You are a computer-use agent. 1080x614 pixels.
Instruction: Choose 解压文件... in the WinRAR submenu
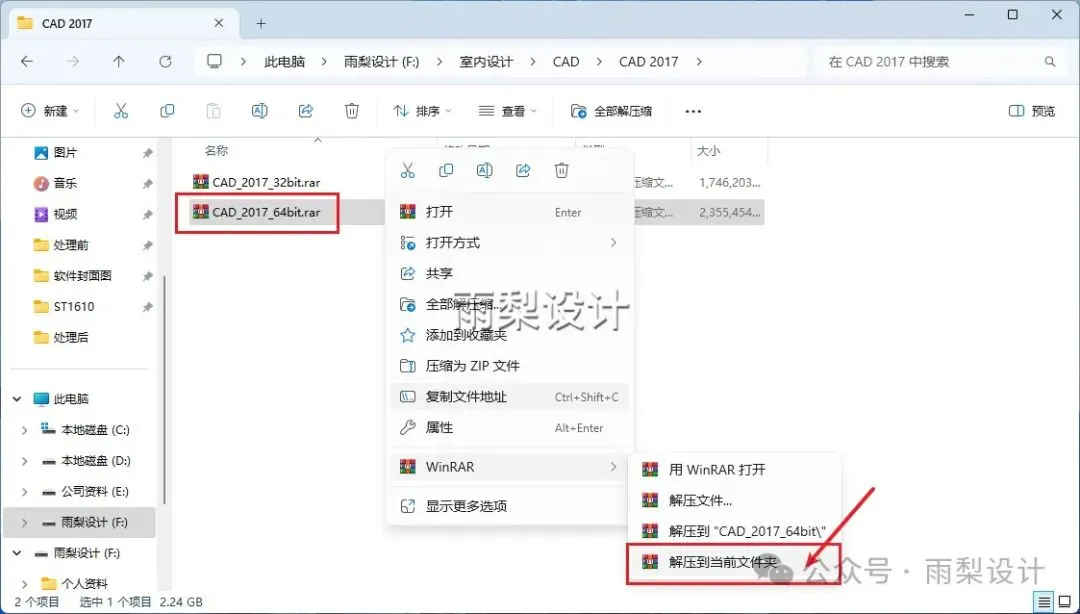tap(734, 500)
